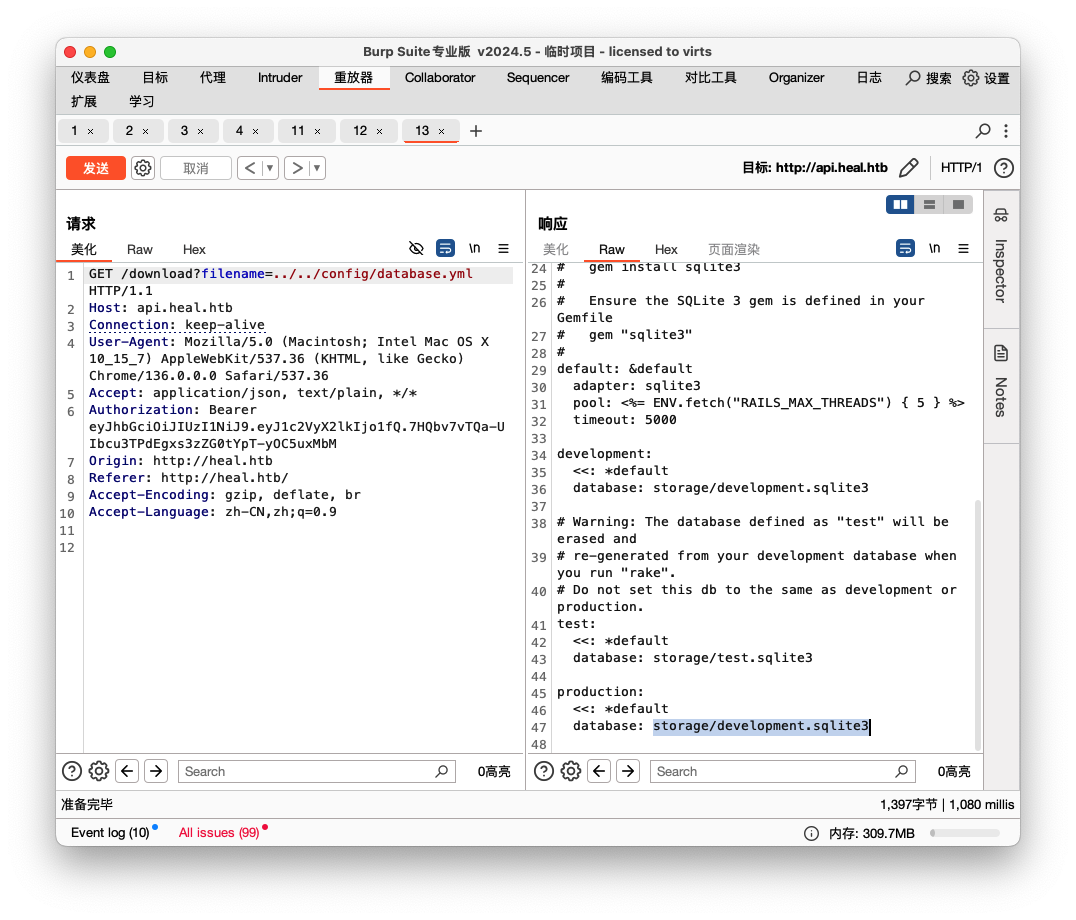This screenshot has height=920, width=1076.
Task: Open the Inspector side panel
Action: 1001,257
